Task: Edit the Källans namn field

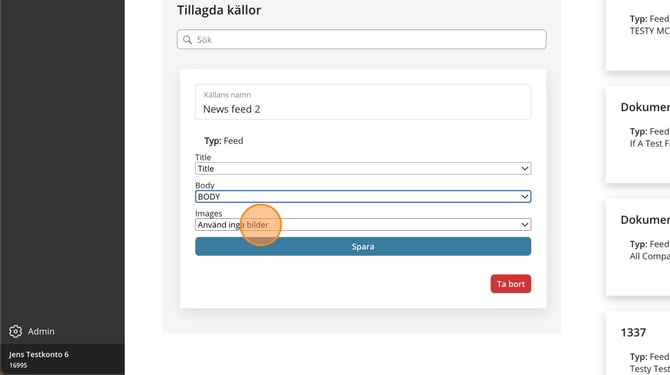Action: (x=363, y=103)
